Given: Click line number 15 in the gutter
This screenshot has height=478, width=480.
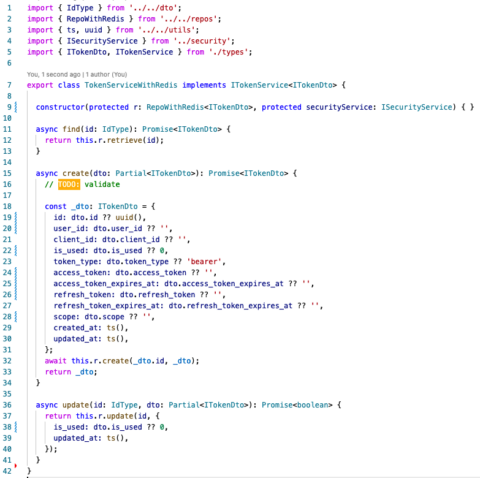Looking at the screenshot, I should (x=7, y=173).
